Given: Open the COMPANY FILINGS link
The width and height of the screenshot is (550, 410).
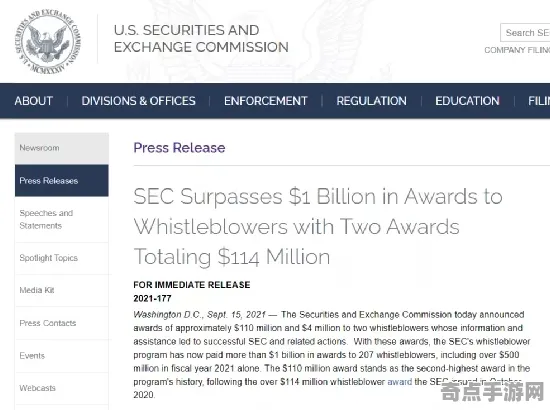Looking at the screenshot, I should [517, 50].
